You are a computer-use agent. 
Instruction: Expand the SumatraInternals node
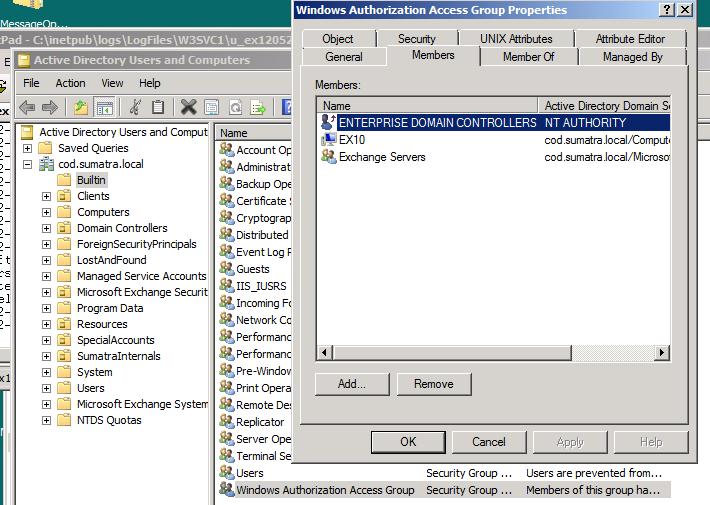tap(46, 356)
